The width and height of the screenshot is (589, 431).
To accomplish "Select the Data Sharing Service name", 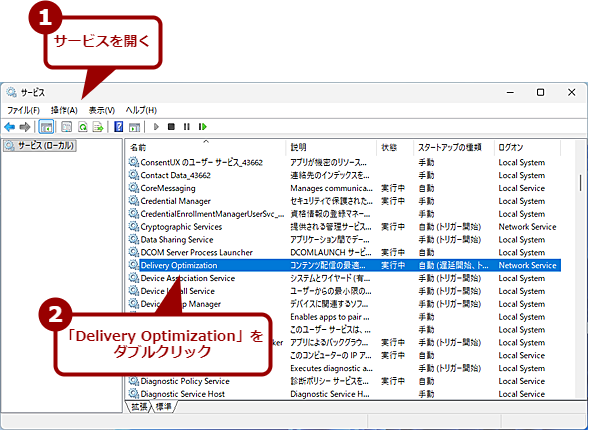I will pos(177,239).
